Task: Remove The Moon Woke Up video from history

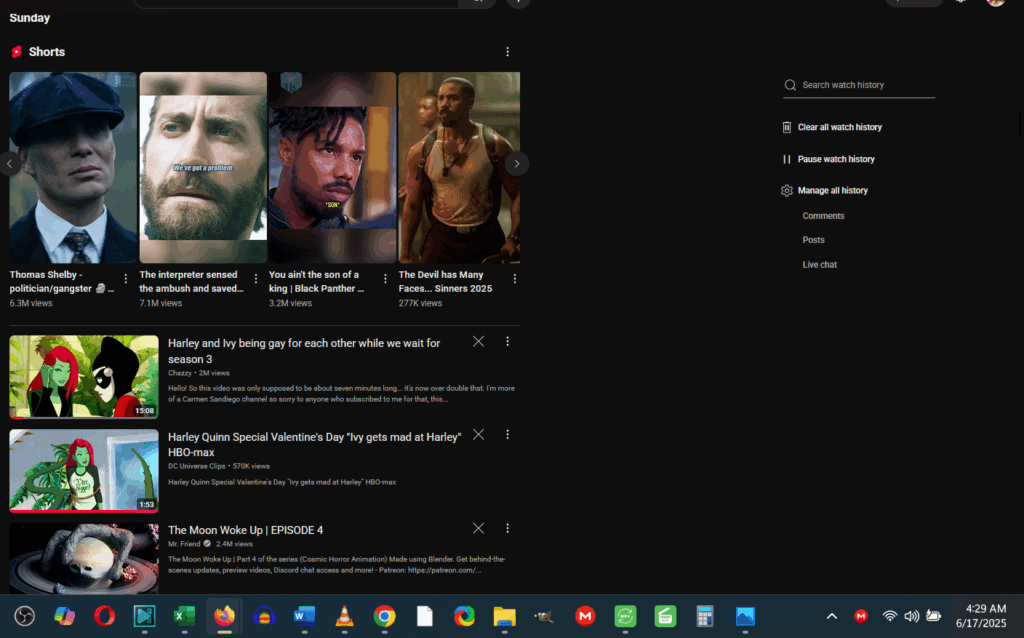Action: tap(479, 528)
